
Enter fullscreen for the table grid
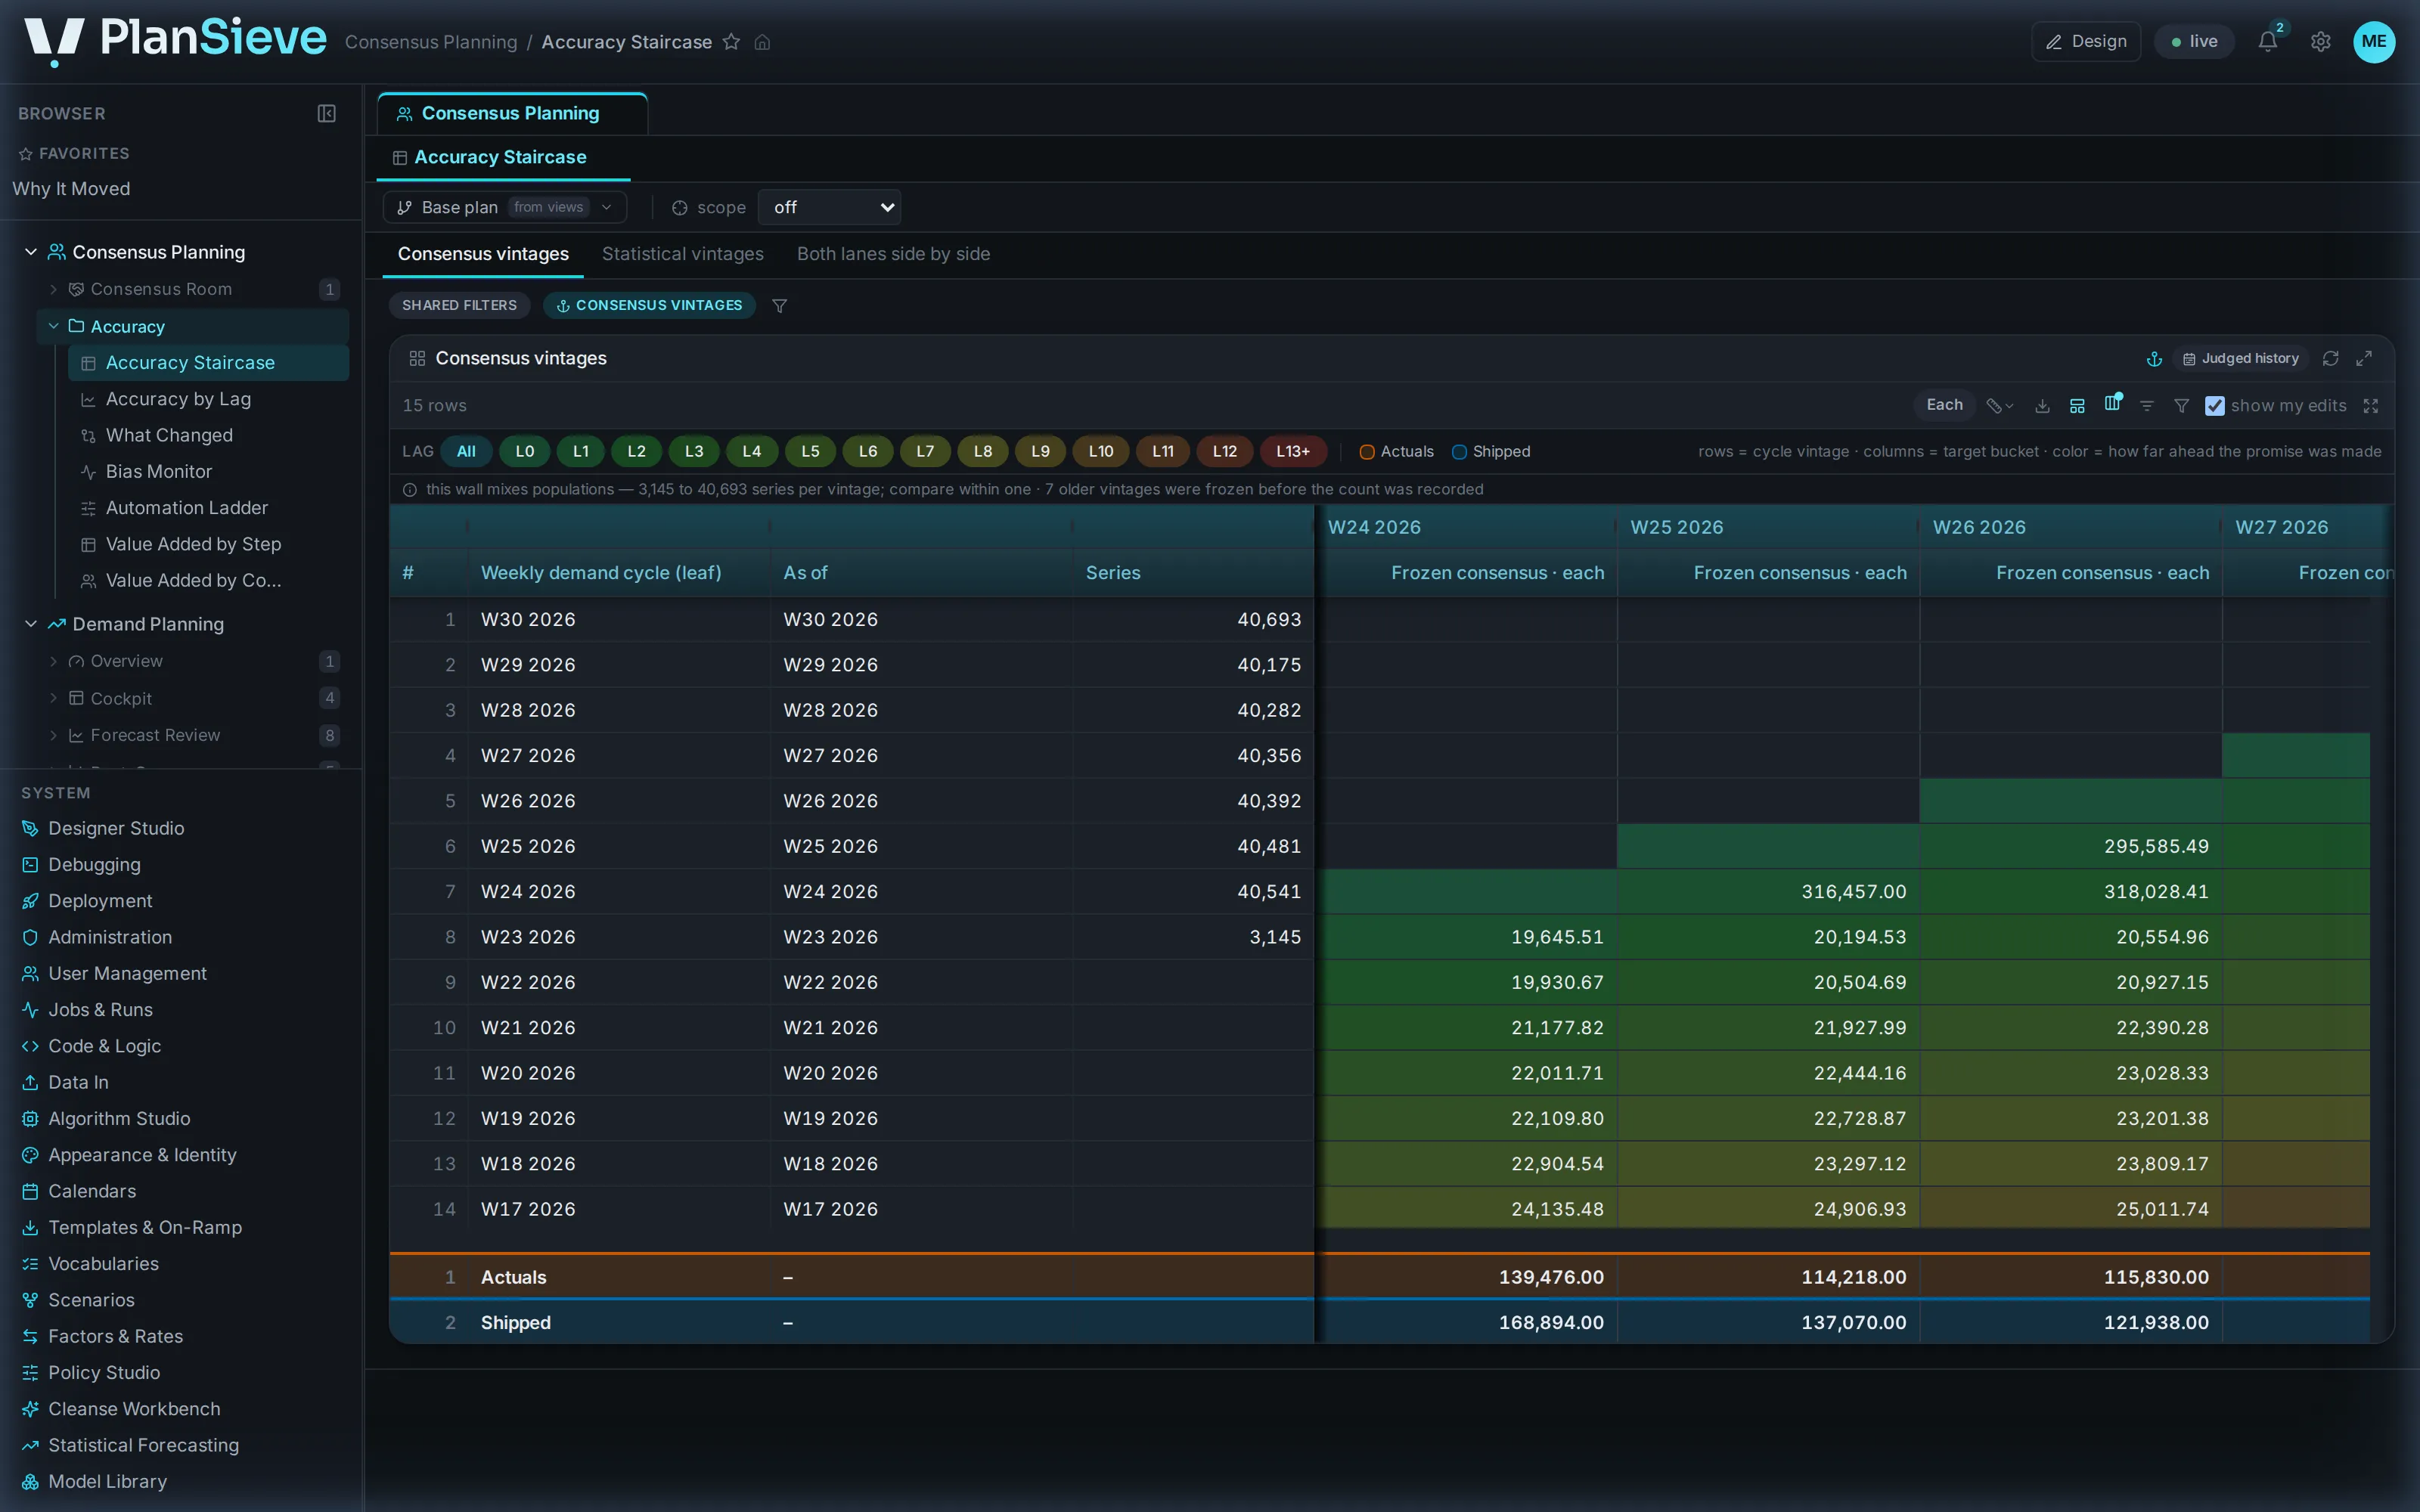coord(2370,406)
